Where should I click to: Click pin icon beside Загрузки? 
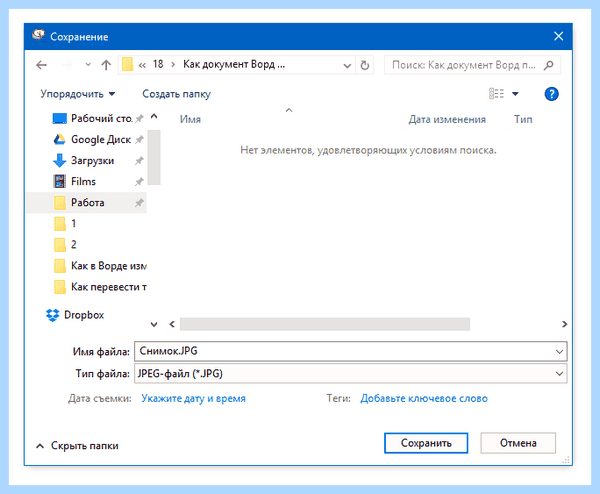point(139,161)
